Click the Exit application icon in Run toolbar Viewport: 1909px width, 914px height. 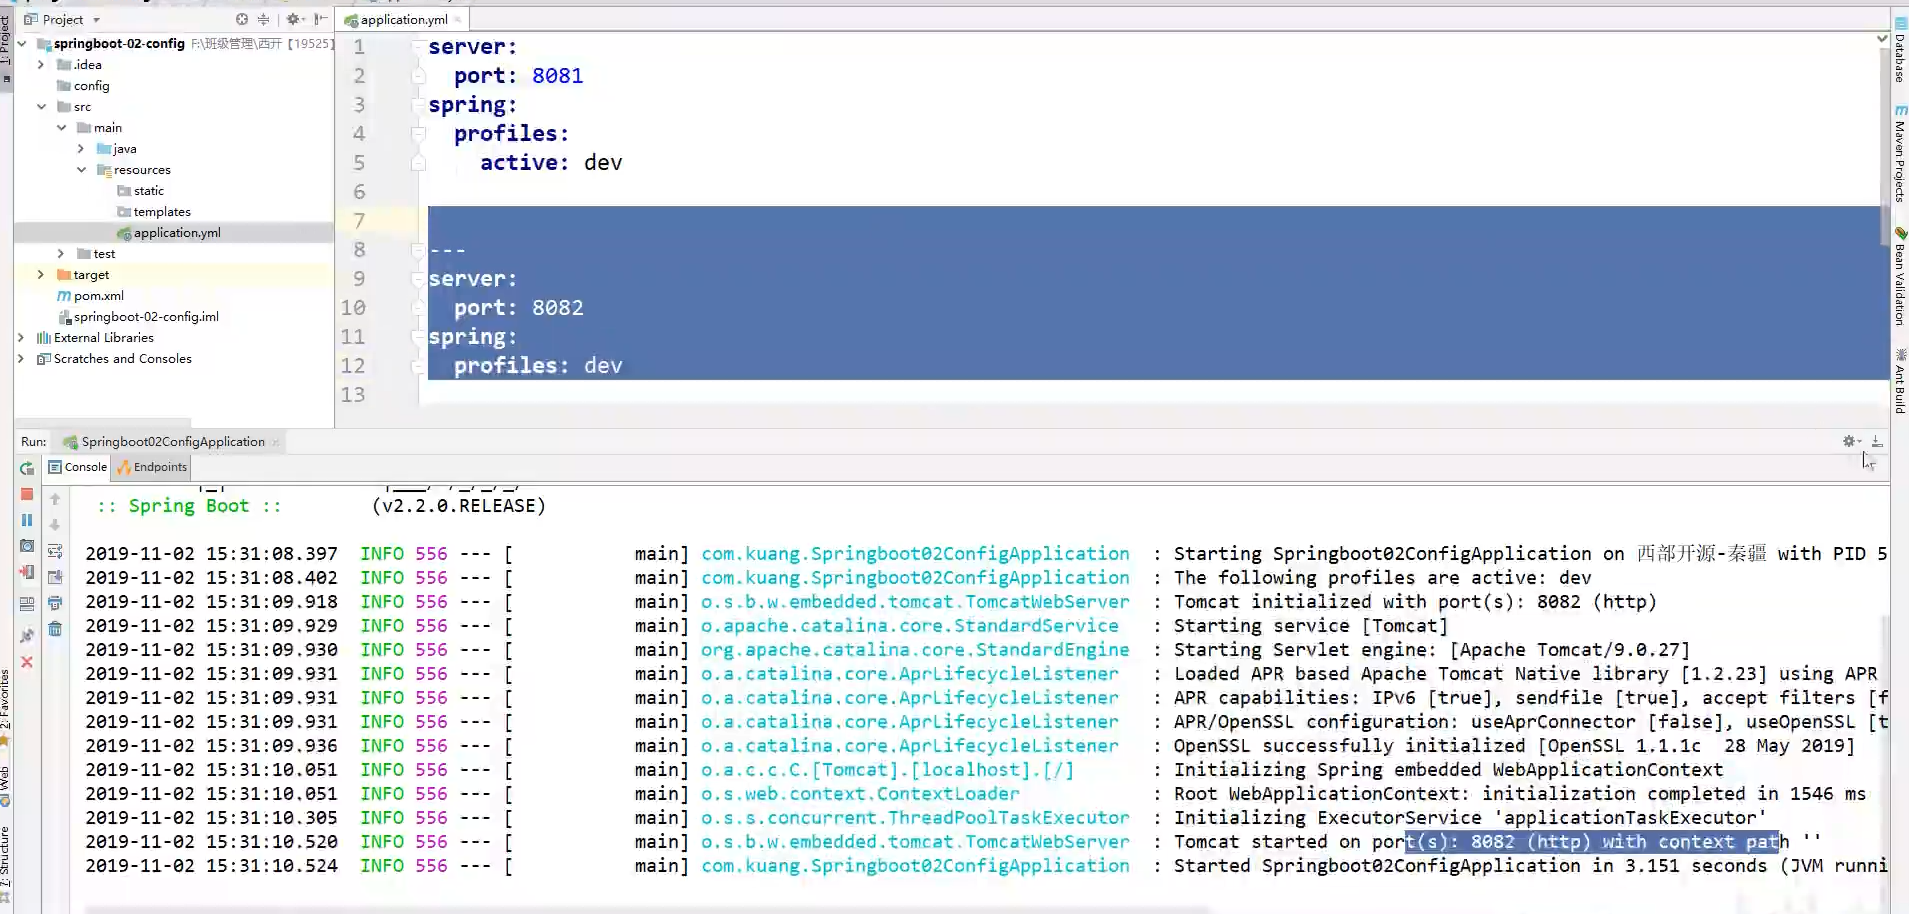pyautogui.click(x=27, y=572)
